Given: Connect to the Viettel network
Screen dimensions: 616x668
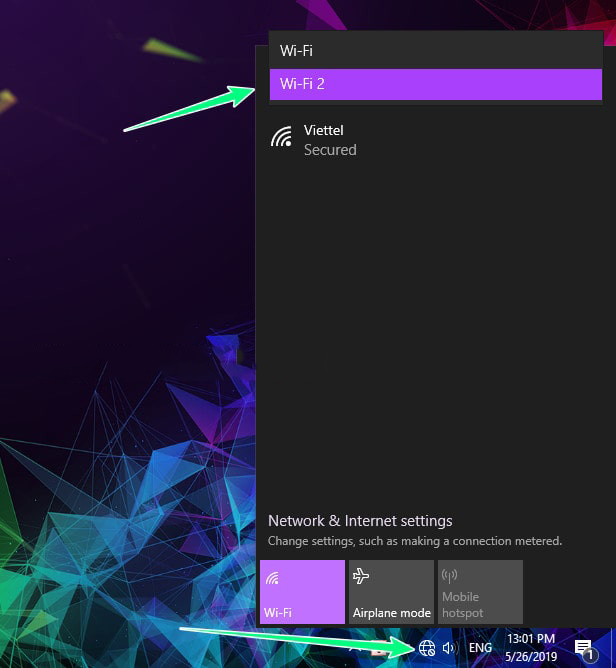Looking at the screenshot, I should click(435, 140).
